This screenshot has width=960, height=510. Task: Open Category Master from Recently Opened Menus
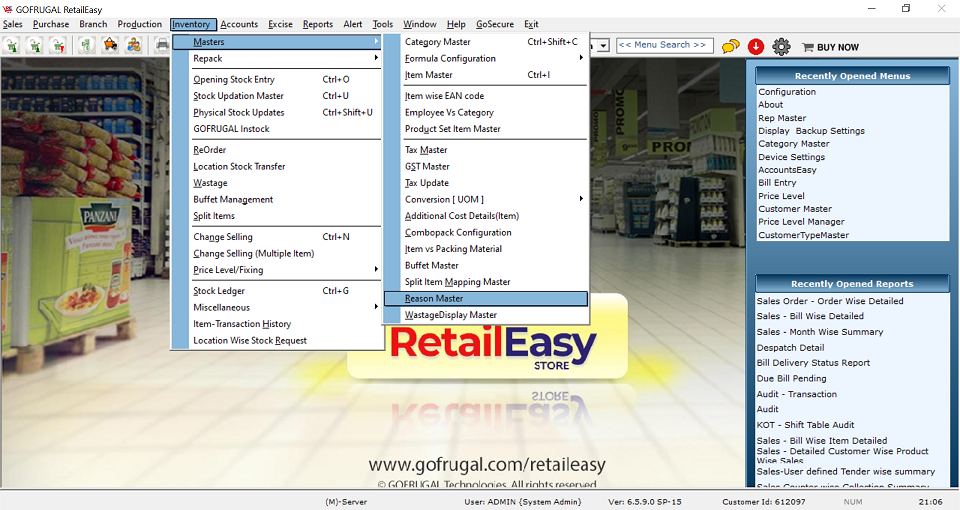click(x=793, y=144)
